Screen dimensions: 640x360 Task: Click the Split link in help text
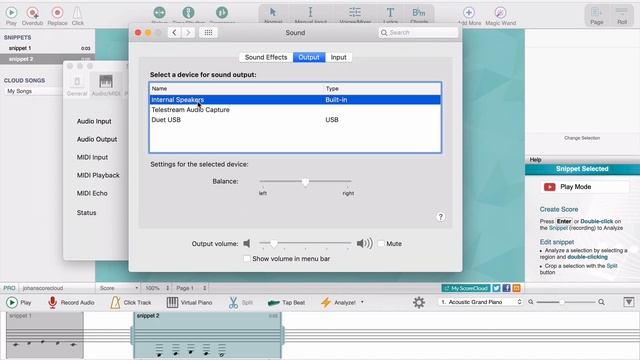(612, 266)
